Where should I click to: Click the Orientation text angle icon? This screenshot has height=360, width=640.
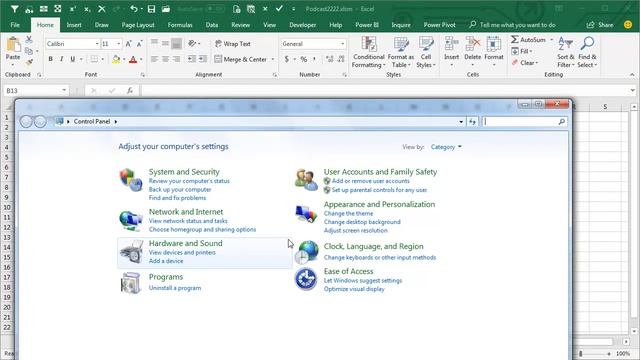192,43
